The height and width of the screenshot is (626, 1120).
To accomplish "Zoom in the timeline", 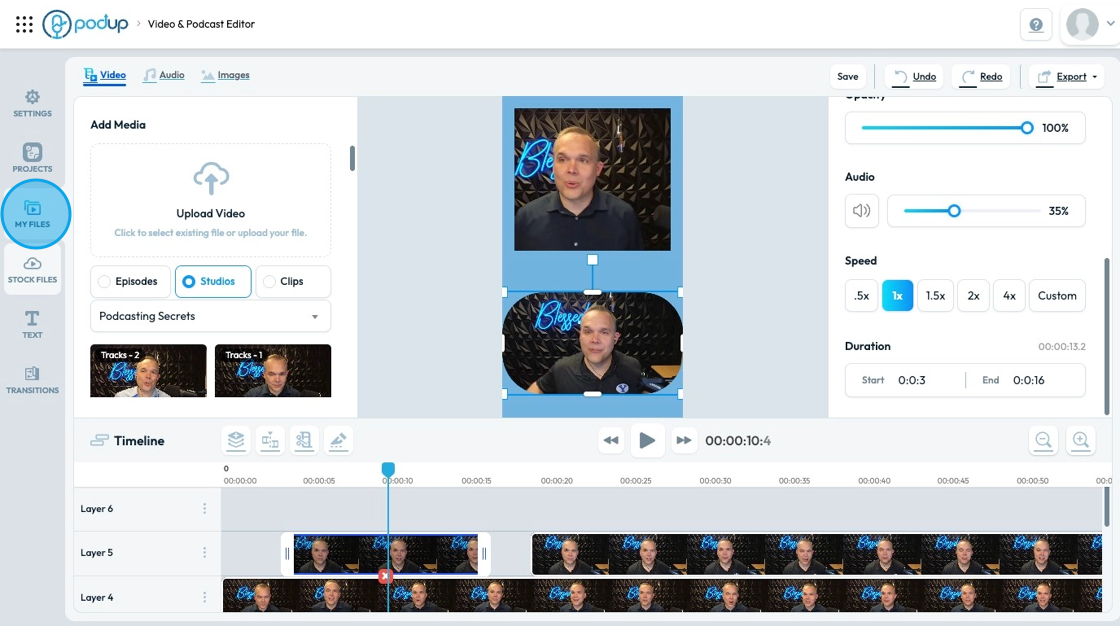I will click(1081, 441).
